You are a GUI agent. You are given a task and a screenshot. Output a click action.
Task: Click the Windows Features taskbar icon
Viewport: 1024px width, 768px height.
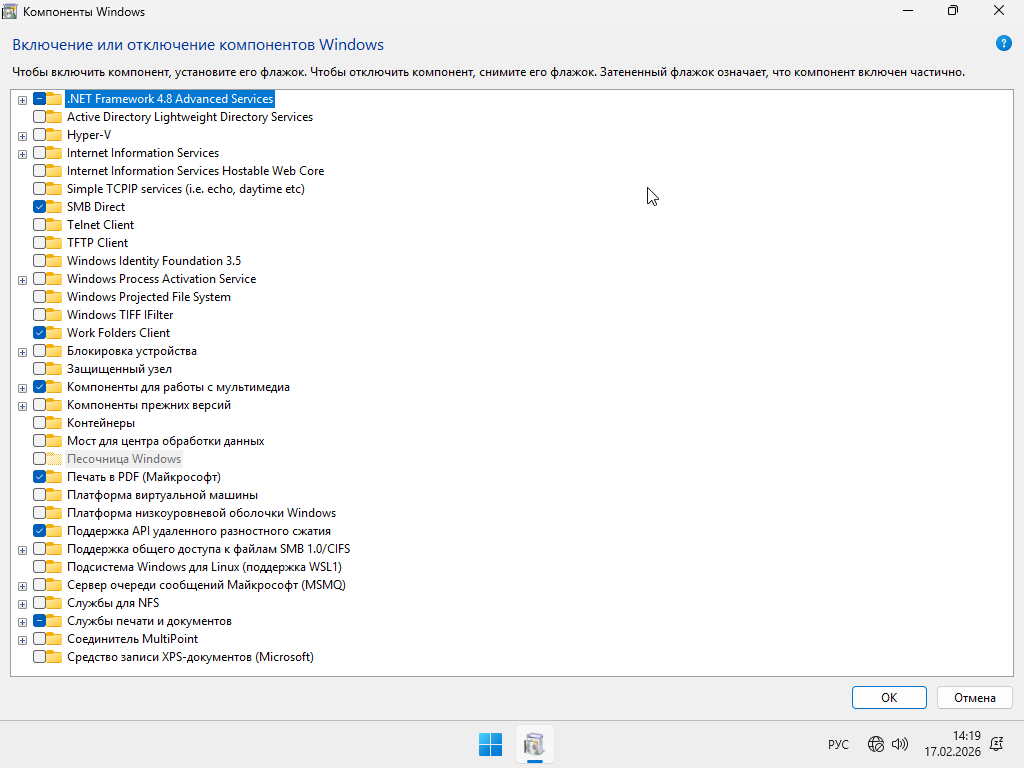coord(534,744)
